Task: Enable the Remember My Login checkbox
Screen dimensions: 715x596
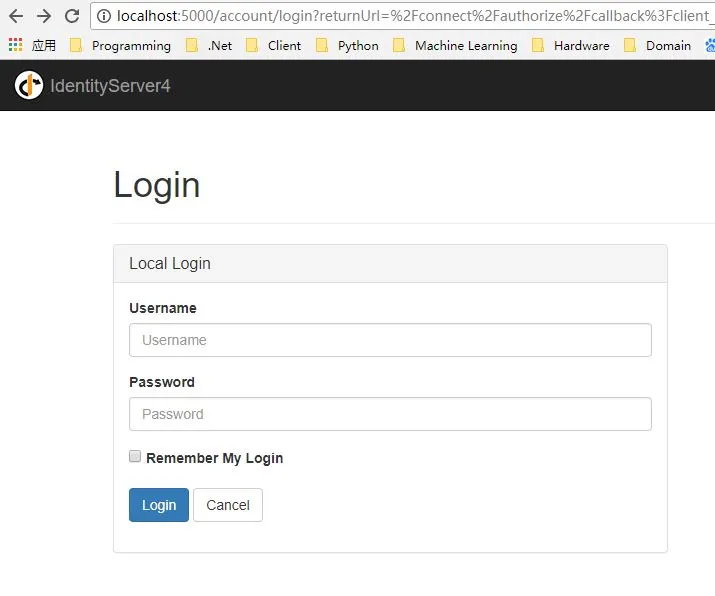Action: point(135,457)
